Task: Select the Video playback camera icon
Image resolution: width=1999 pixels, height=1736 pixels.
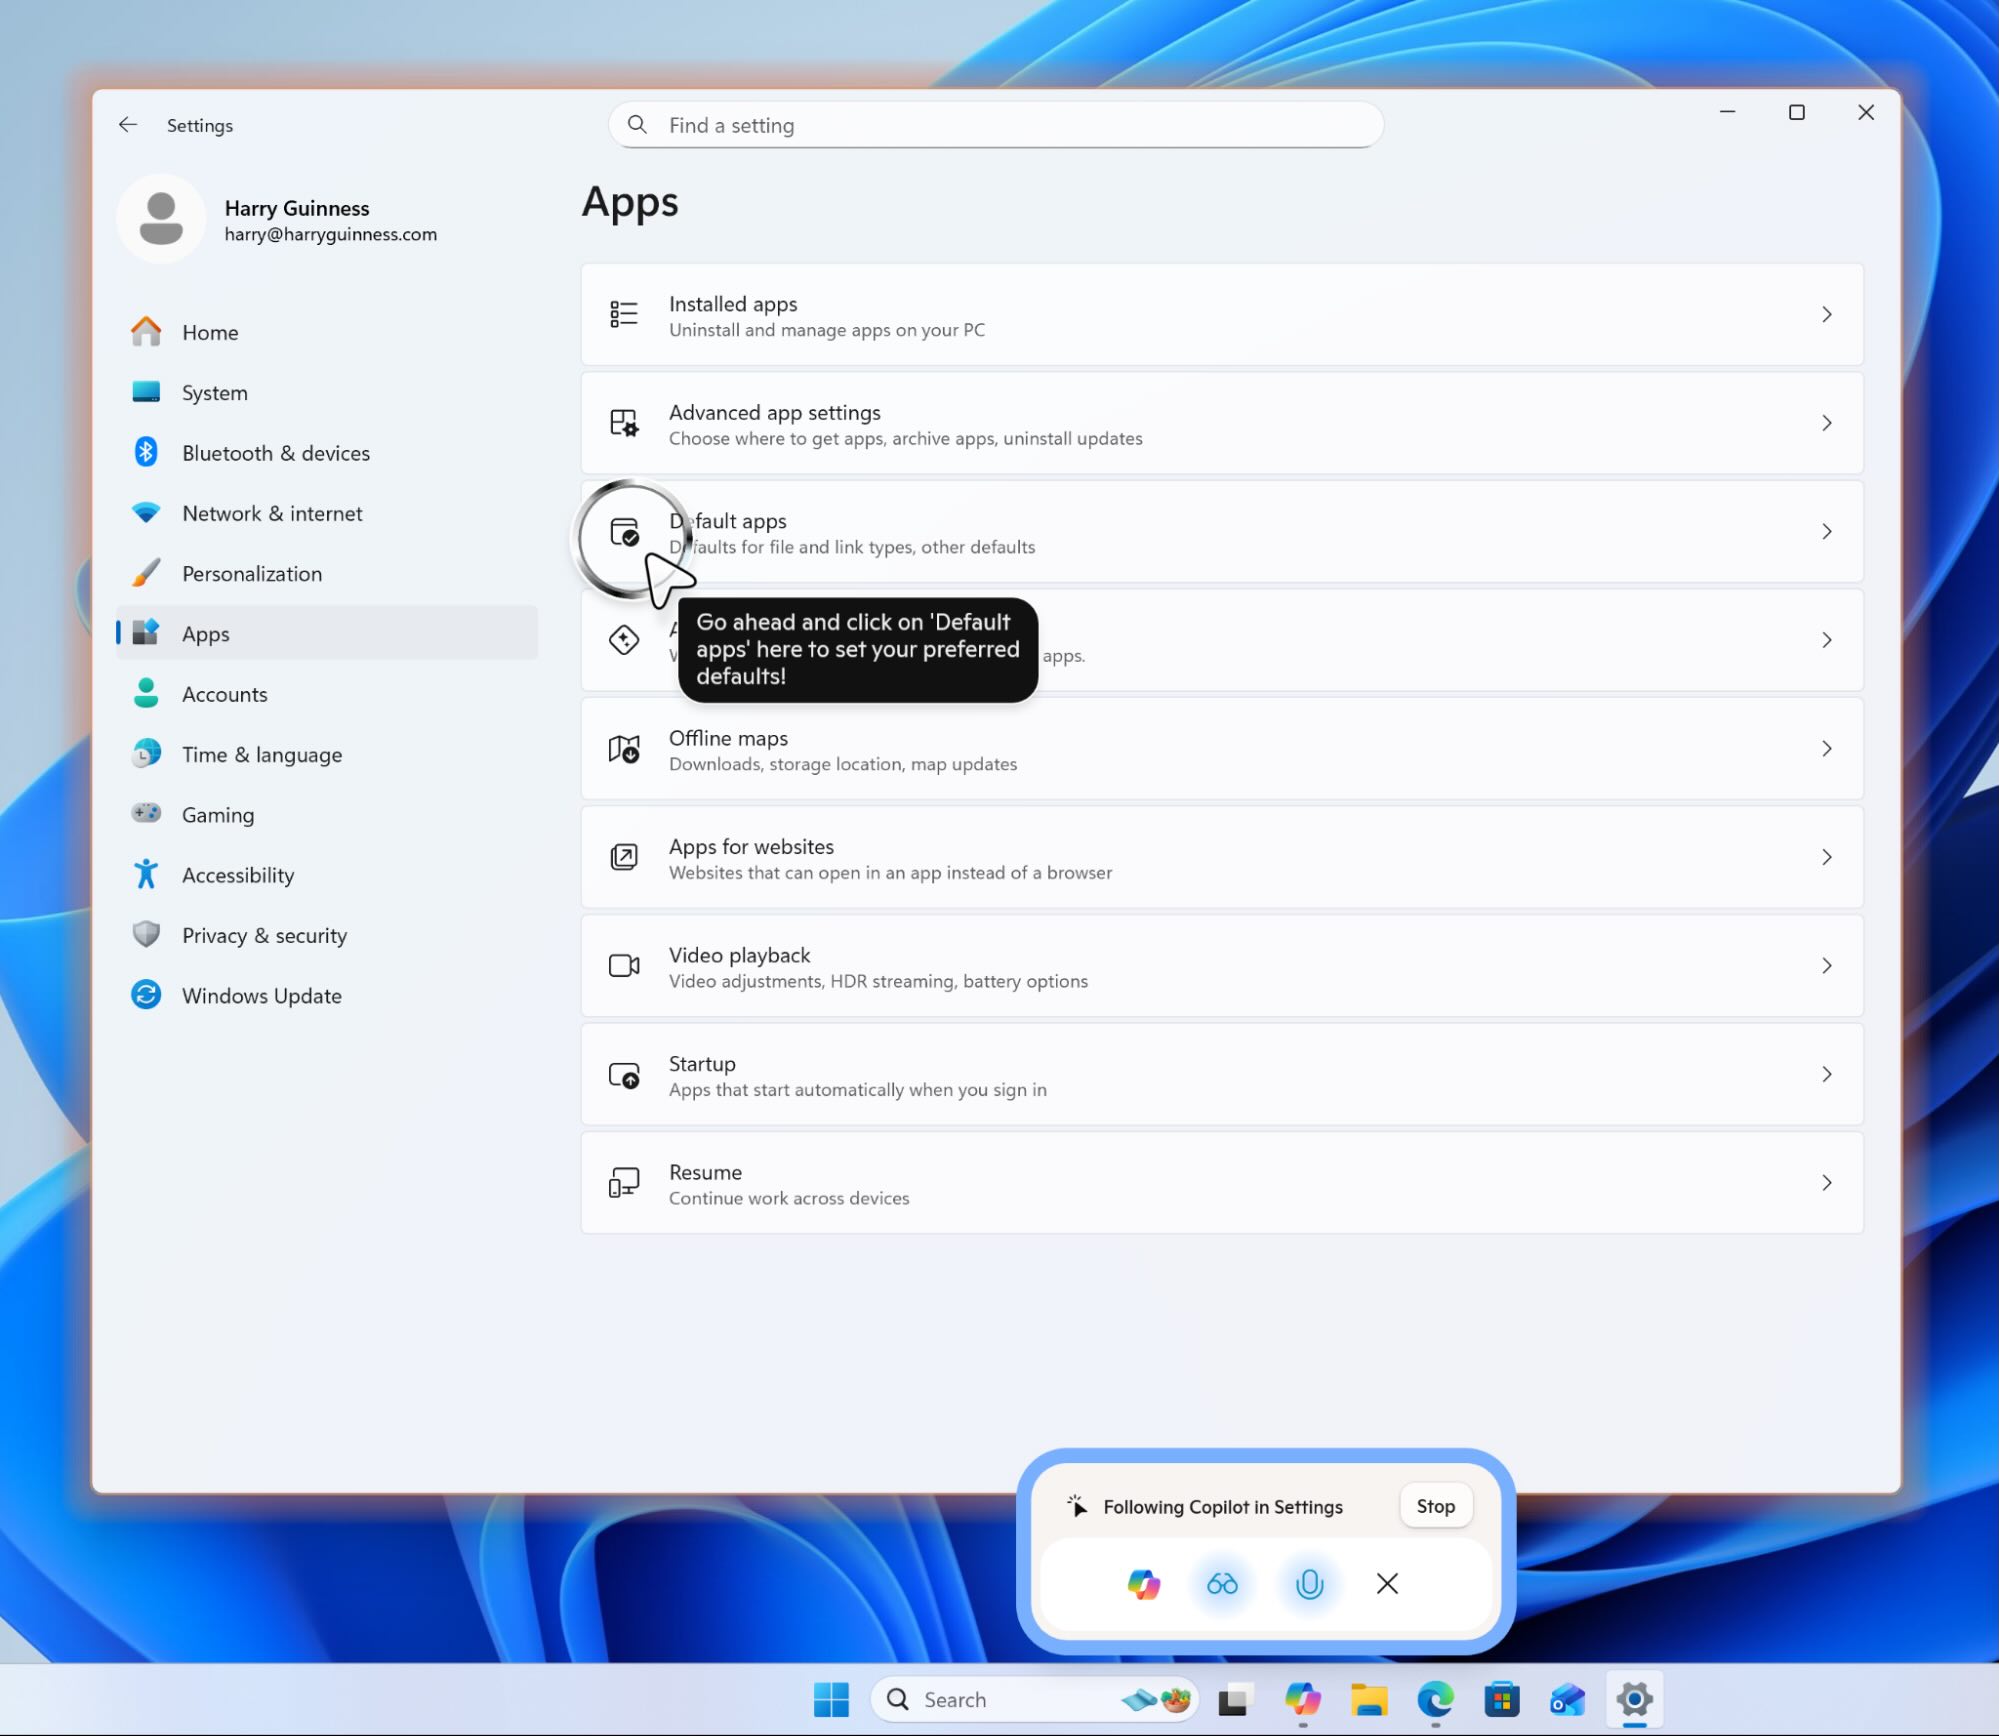Action: pos(623,965)
